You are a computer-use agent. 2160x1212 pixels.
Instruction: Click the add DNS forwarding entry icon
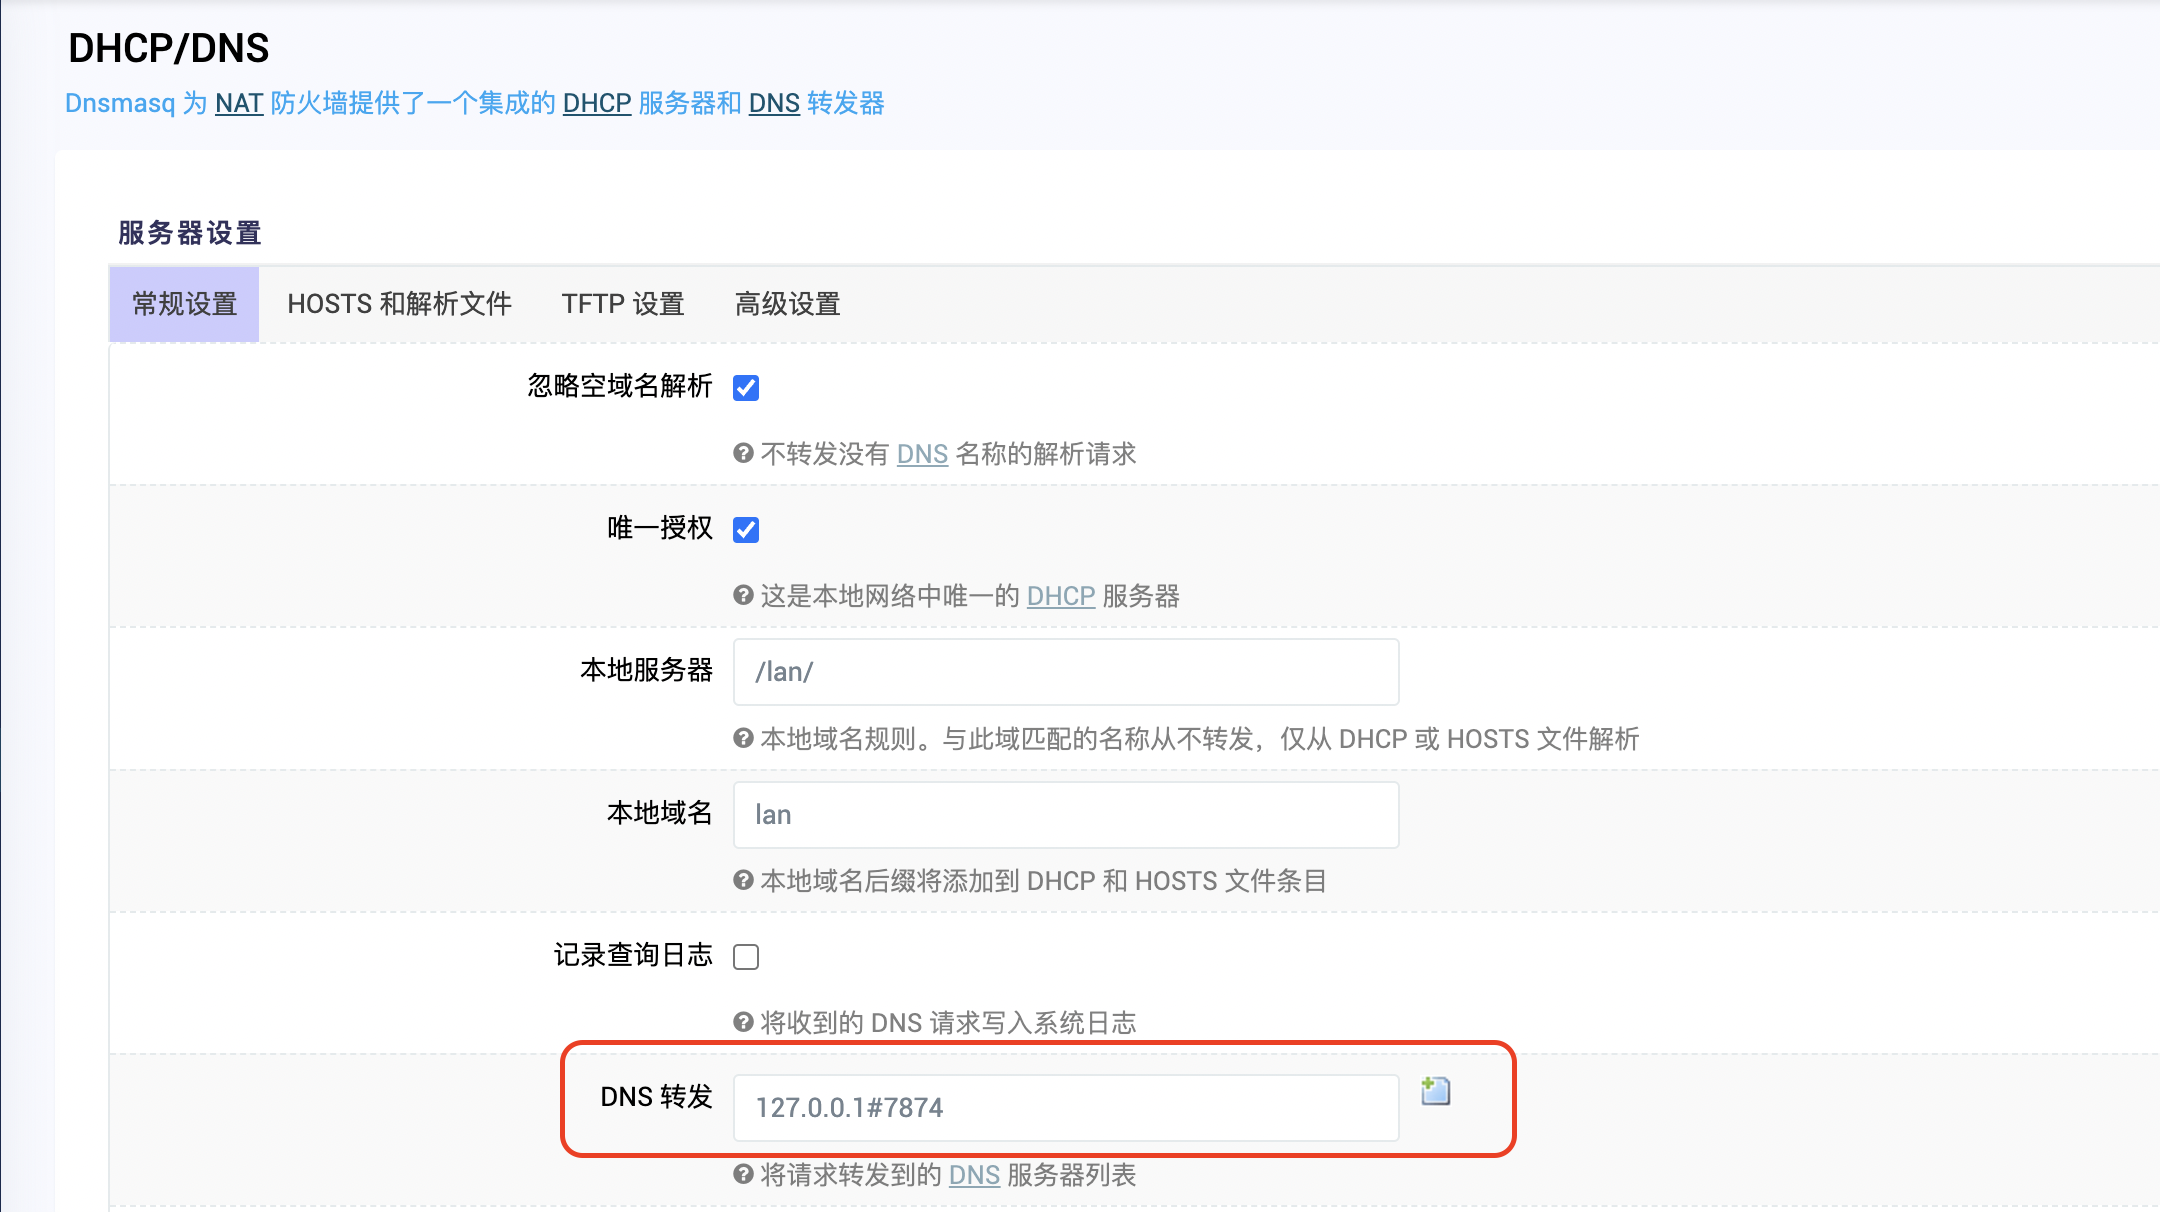(1435, 1091)
